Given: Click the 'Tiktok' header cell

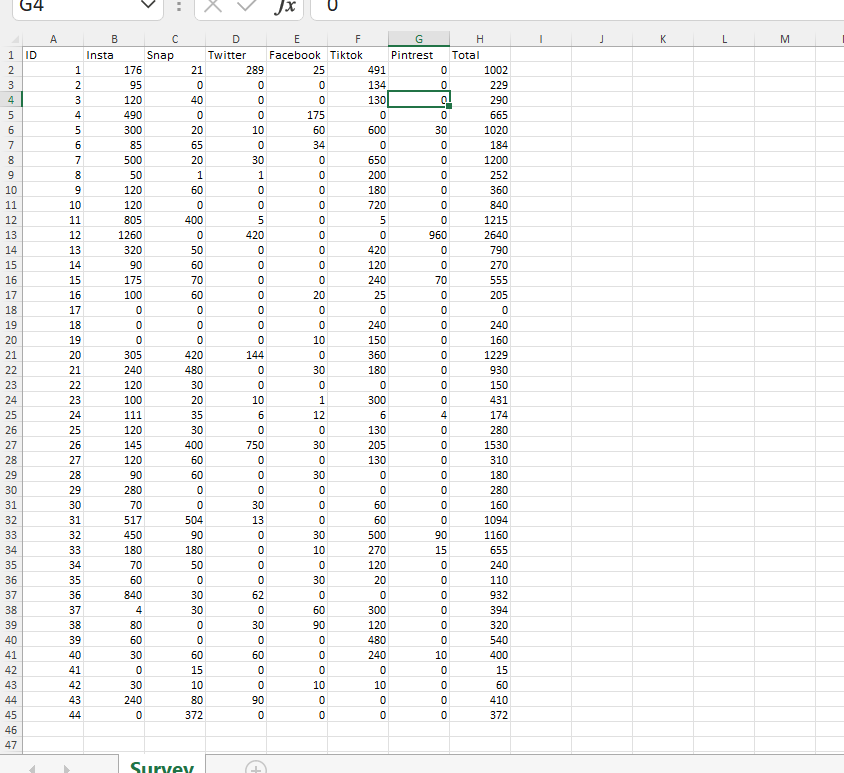Looking at the screenshot, I should coord(358,55).
